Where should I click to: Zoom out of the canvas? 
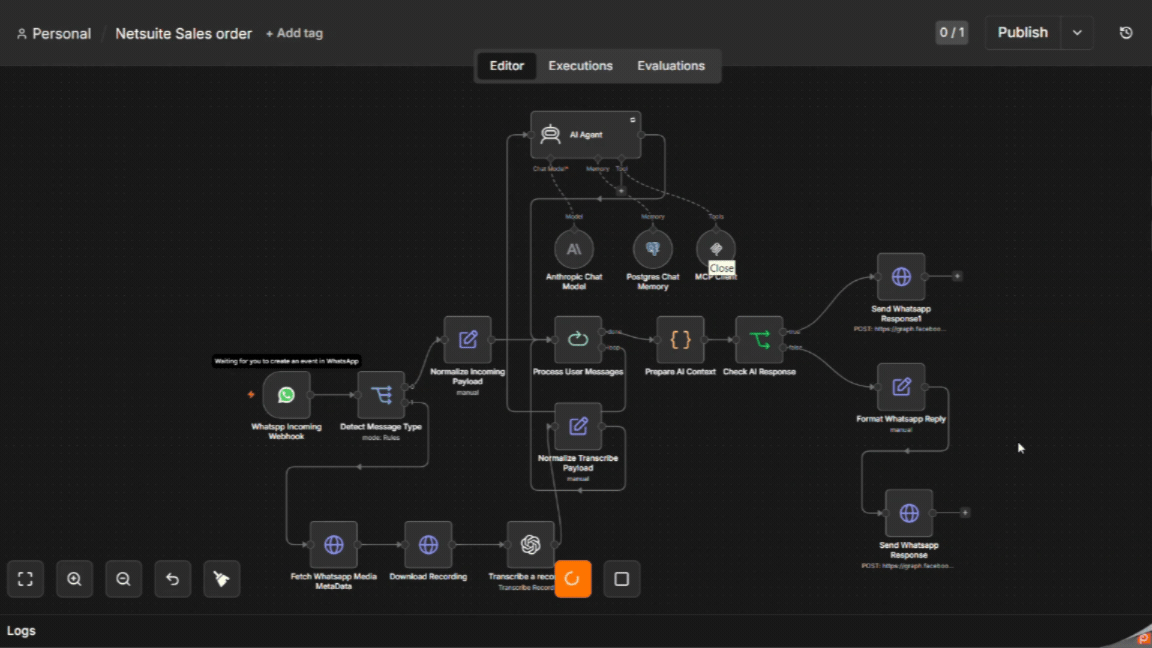tap(123, 579)
